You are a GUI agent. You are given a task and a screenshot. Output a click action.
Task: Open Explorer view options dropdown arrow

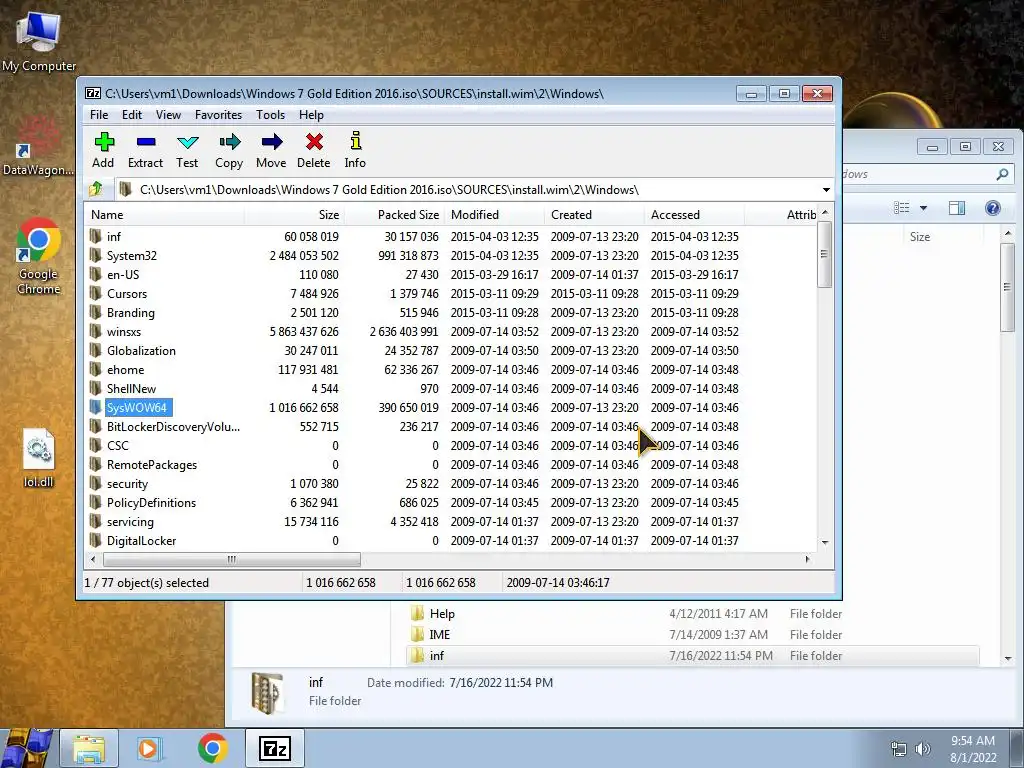point(923,208)
